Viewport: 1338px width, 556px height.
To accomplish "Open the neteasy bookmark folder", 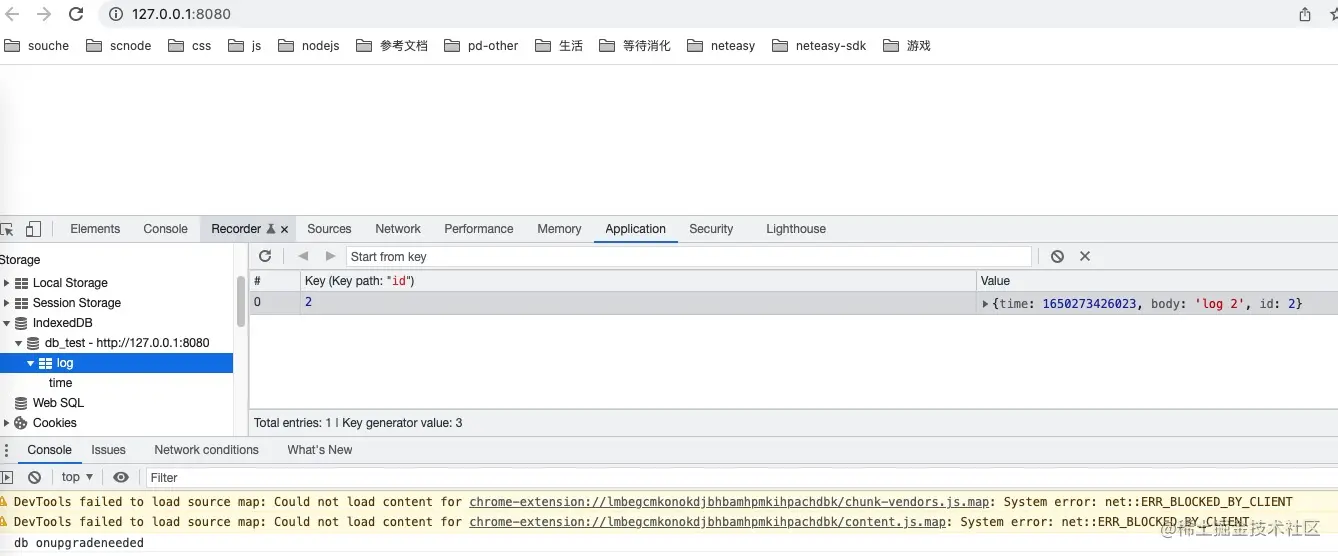I will [721, 46].
